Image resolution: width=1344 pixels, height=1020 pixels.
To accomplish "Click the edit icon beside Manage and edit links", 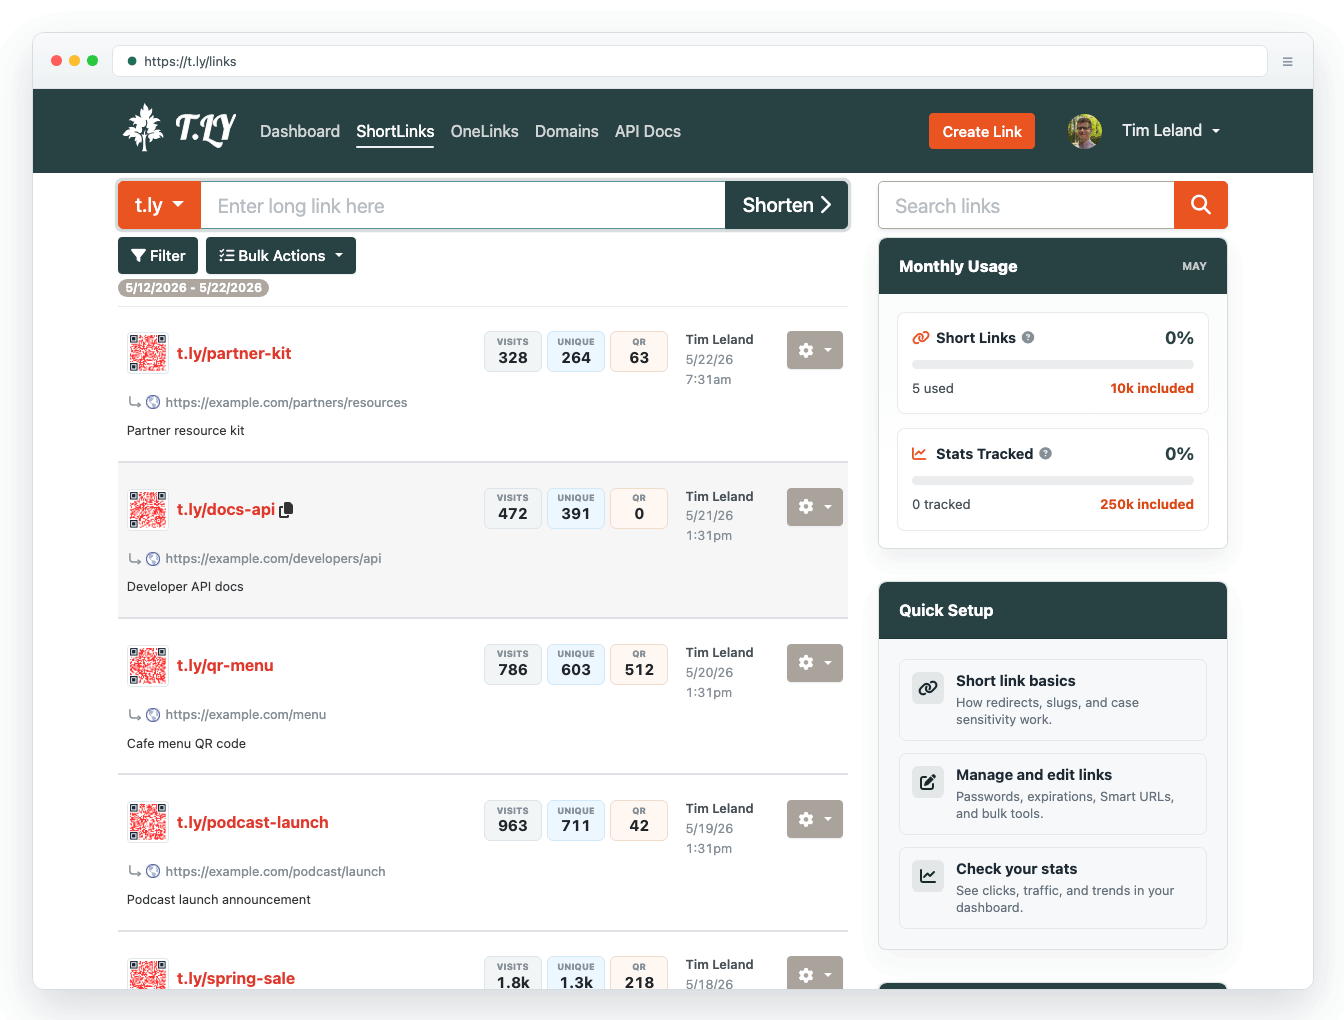I will [x=928, y=782].
